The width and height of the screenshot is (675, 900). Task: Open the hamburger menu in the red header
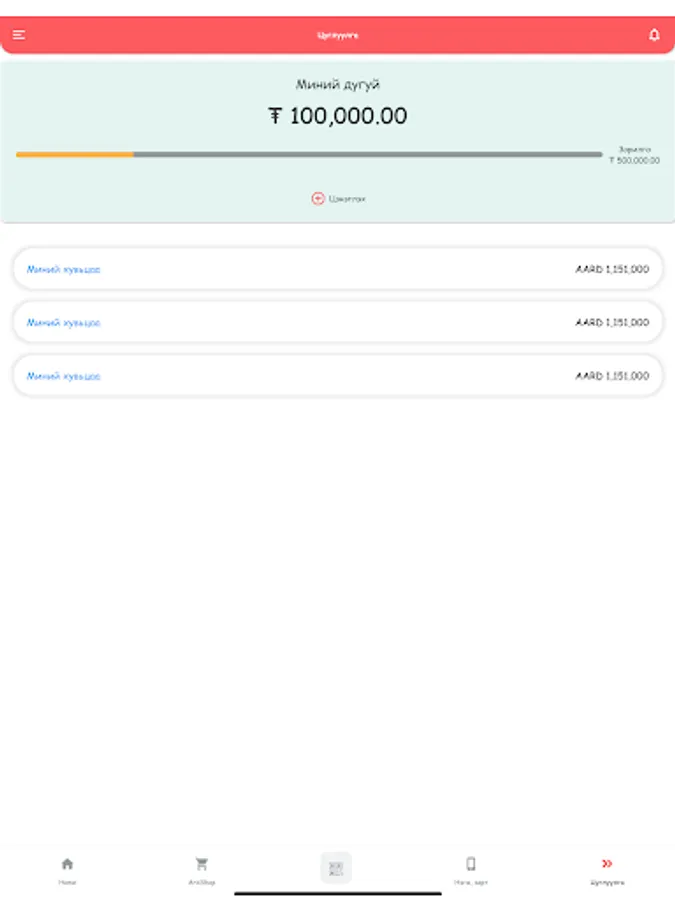pyautogui.click(x=19, y=35)
